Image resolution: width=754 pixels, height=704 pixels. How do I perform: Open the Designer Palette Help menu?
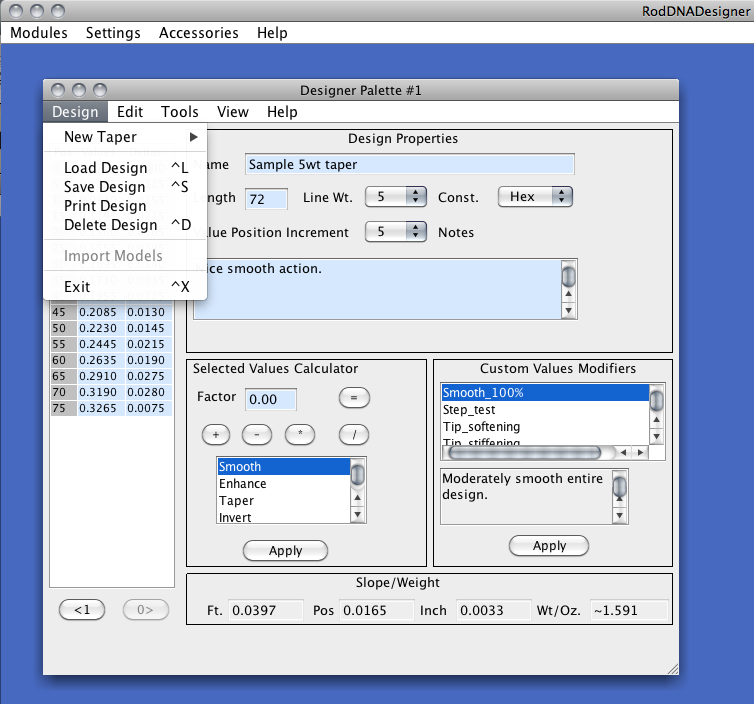[282, 112]
